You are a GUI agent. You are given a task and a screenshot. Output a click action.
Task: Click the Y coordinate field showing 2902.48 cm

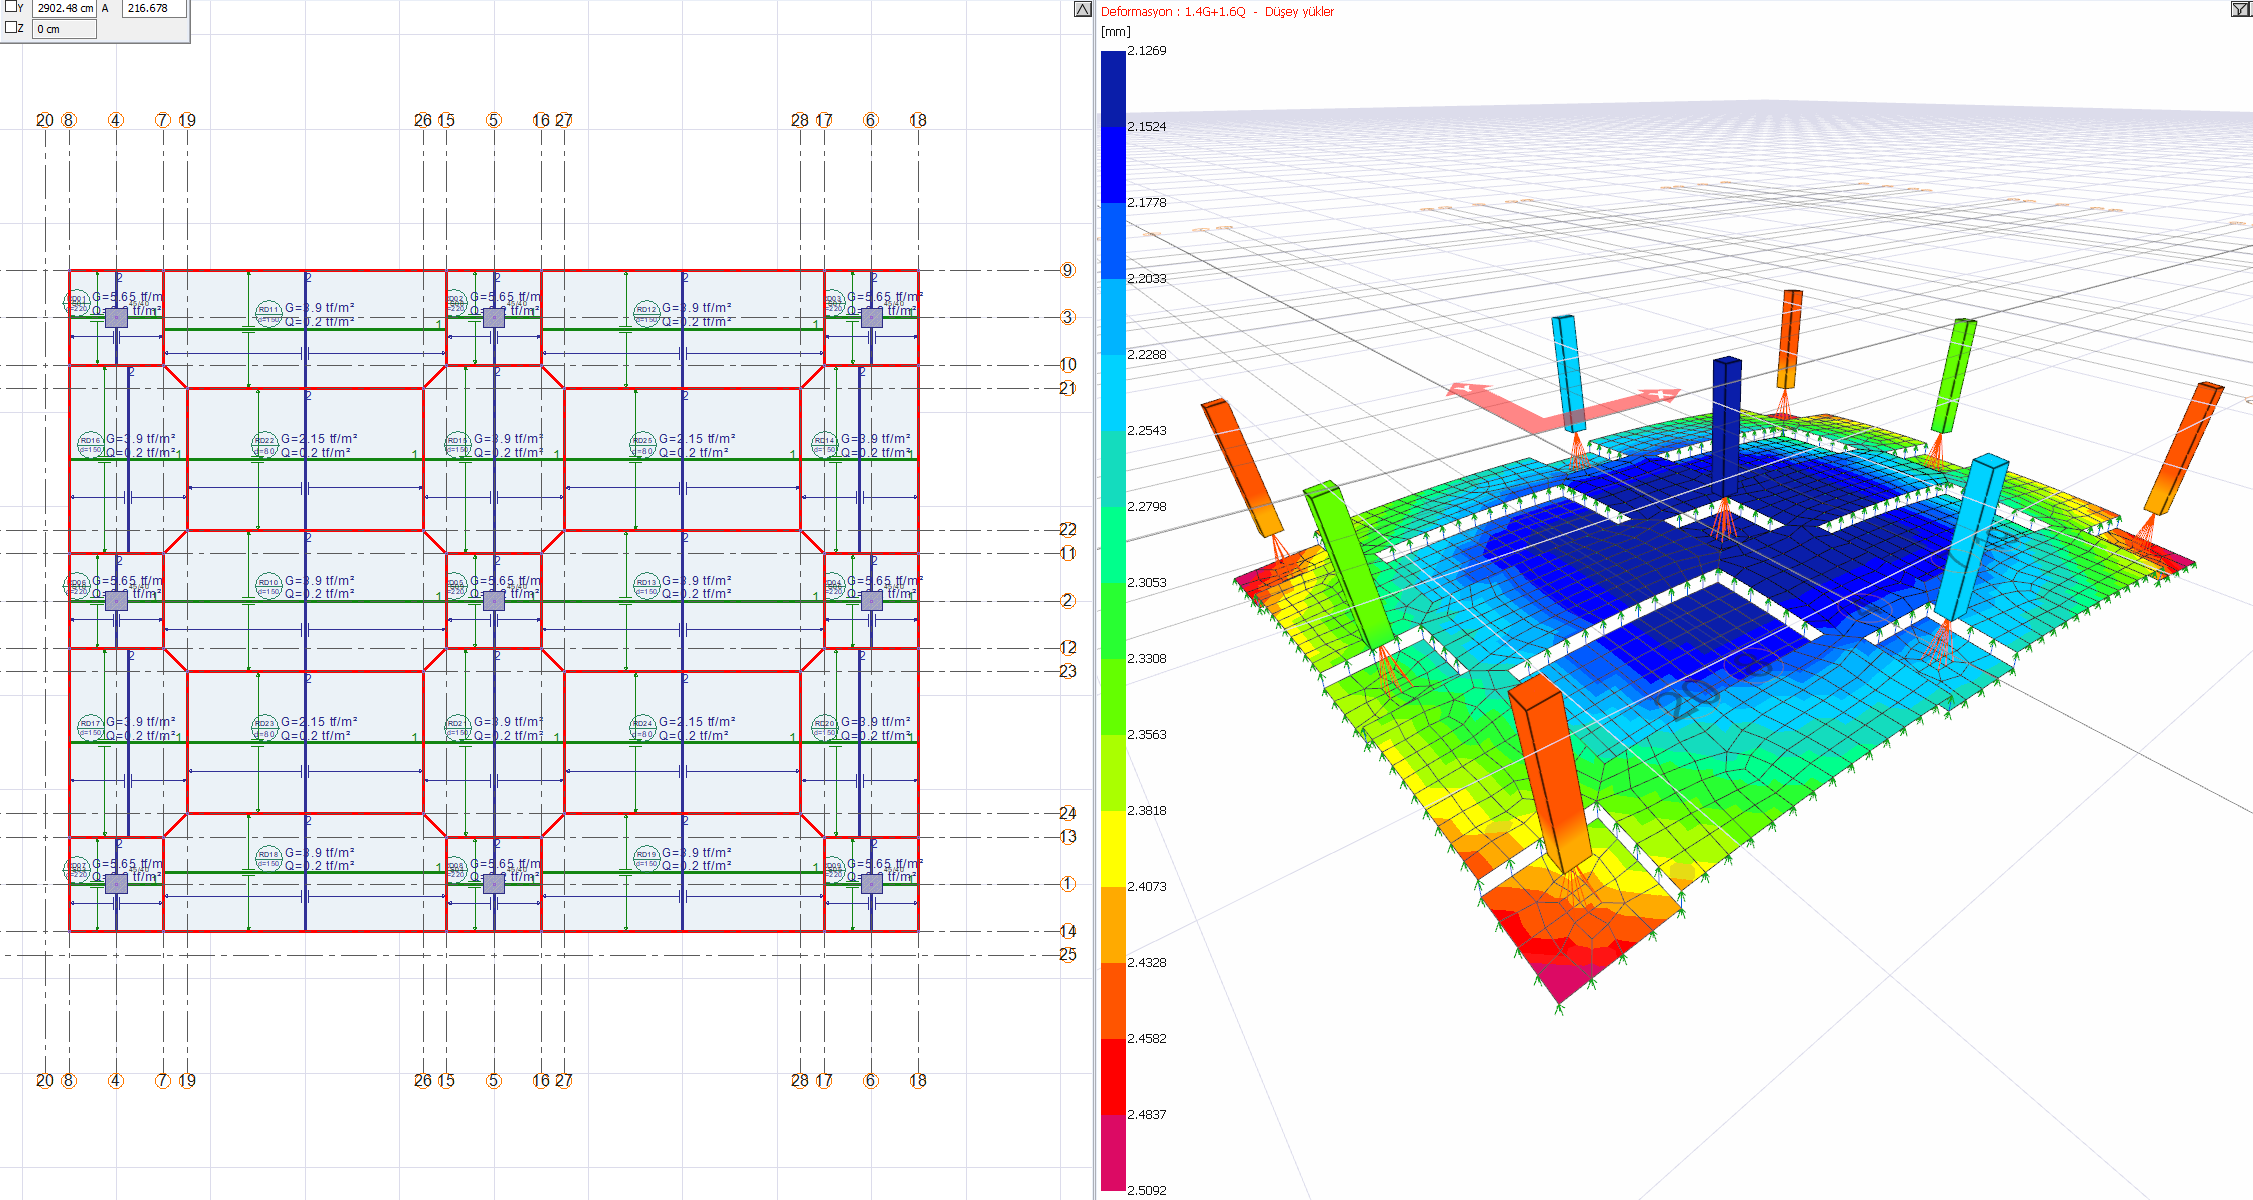click(65, 8)
